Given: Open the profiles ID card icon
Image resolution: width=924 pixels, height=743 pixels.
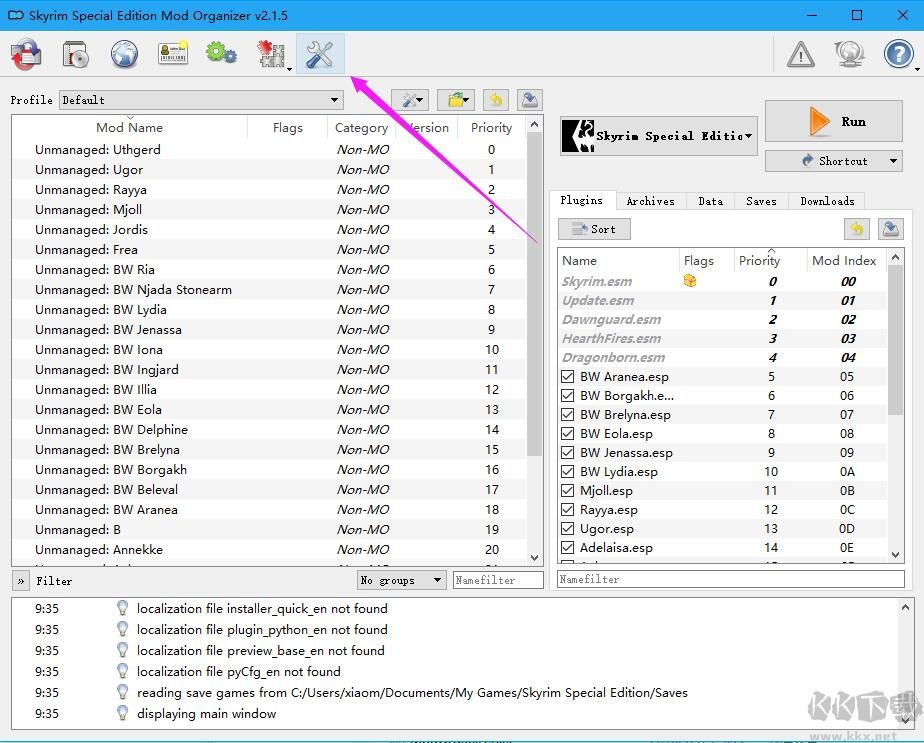Looking at the screenshot, I should coord(173,54).
